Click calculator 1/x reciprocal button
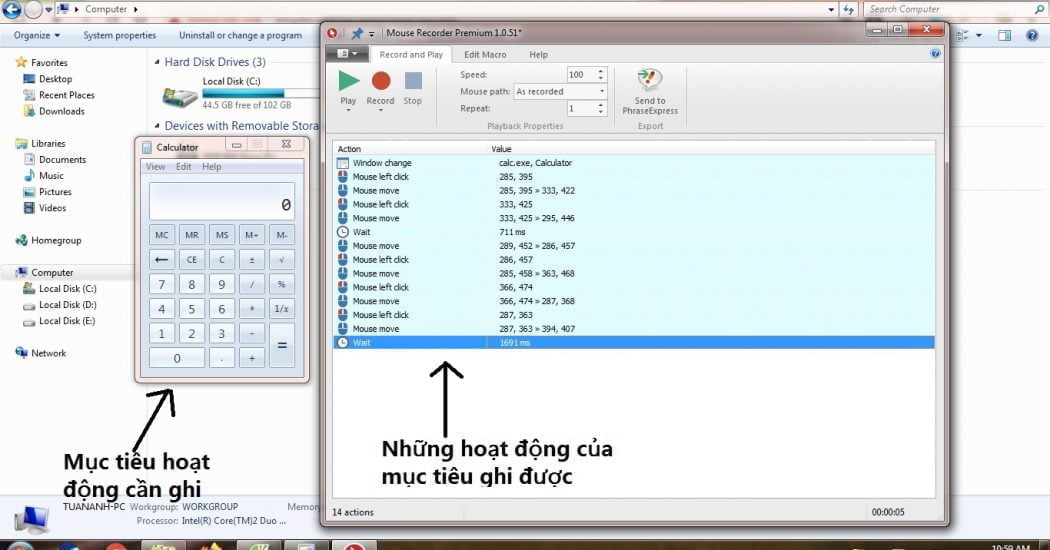 (x=282, y=309)
